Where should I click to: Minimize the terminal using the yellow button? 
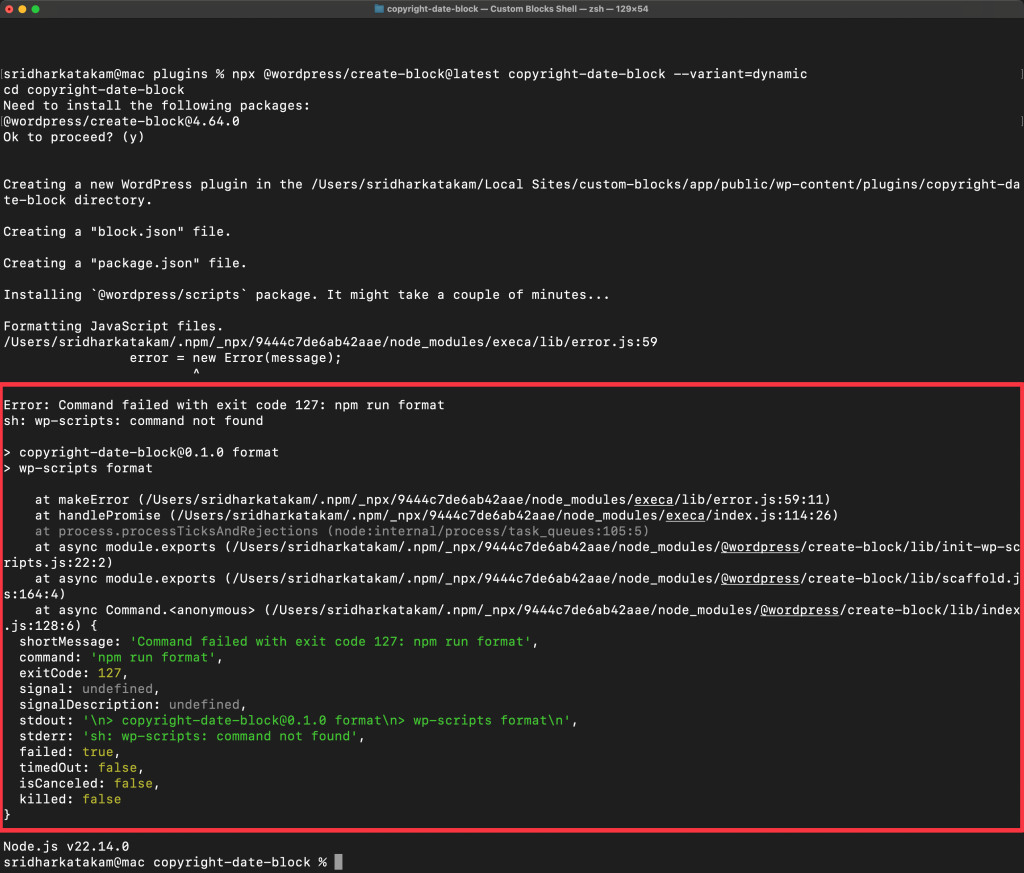pyautogui.click(x=22, y=8)
